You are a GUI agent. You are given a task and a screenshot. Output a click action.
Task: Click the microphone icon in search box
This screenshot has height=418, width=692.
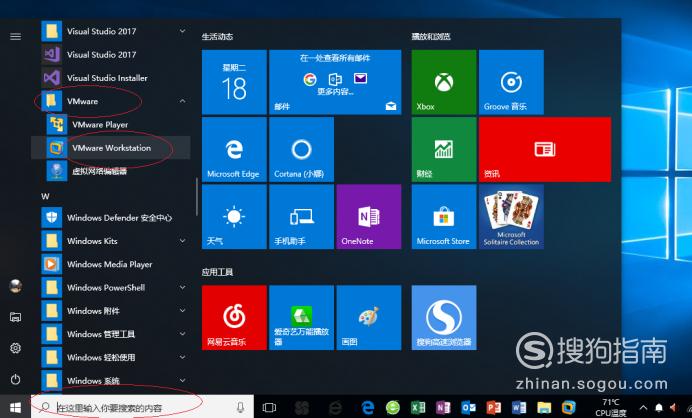(x=241, y=407)
